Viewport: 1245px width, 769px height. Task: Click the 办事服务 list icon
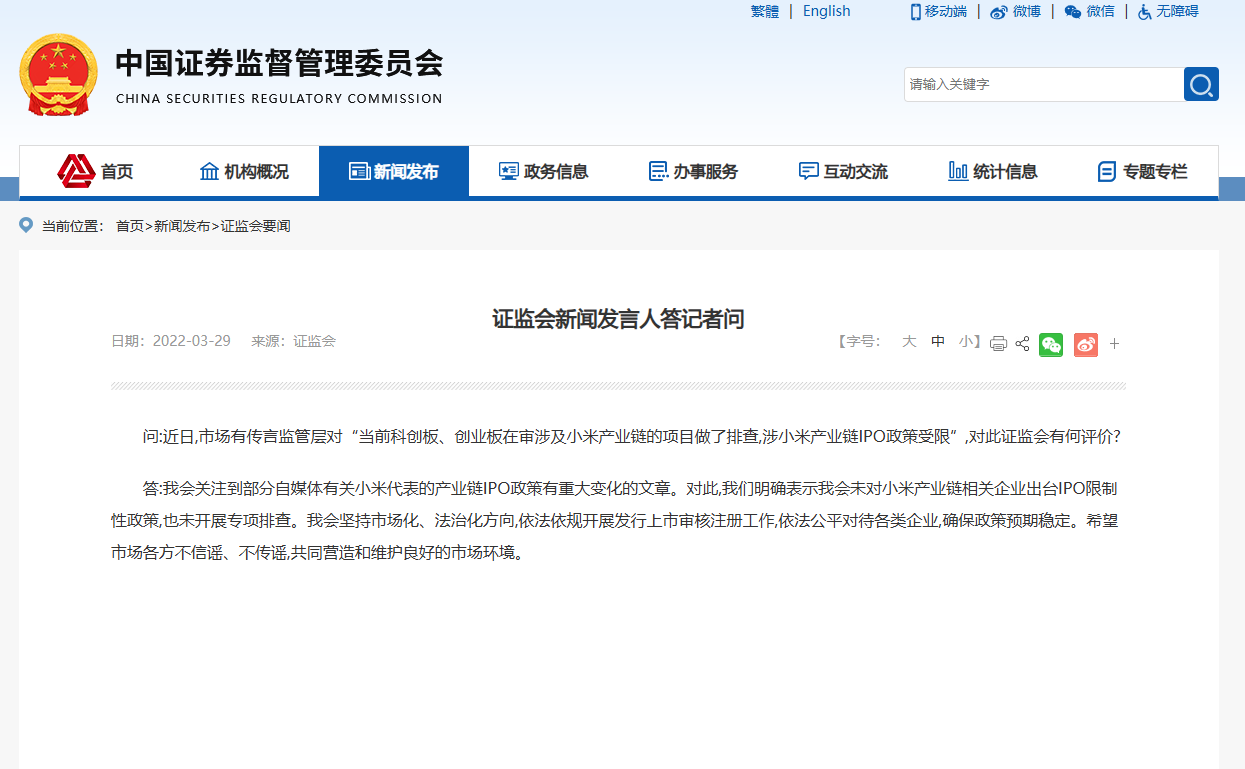(658, 171)
